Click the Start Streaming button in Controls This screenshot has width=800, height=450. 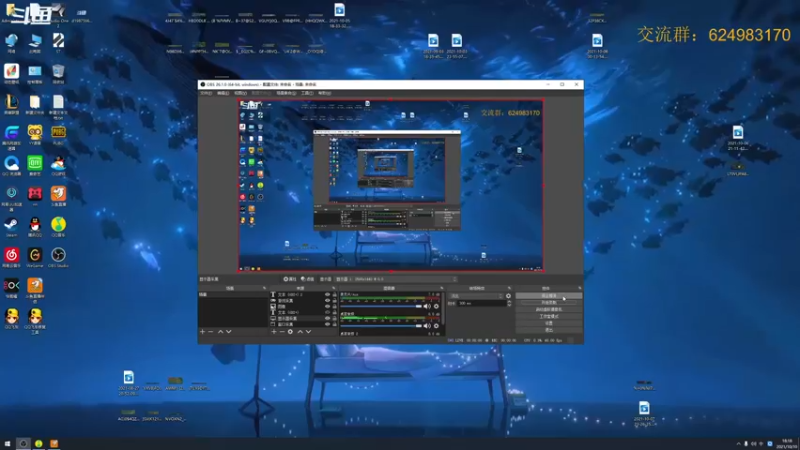549,296
